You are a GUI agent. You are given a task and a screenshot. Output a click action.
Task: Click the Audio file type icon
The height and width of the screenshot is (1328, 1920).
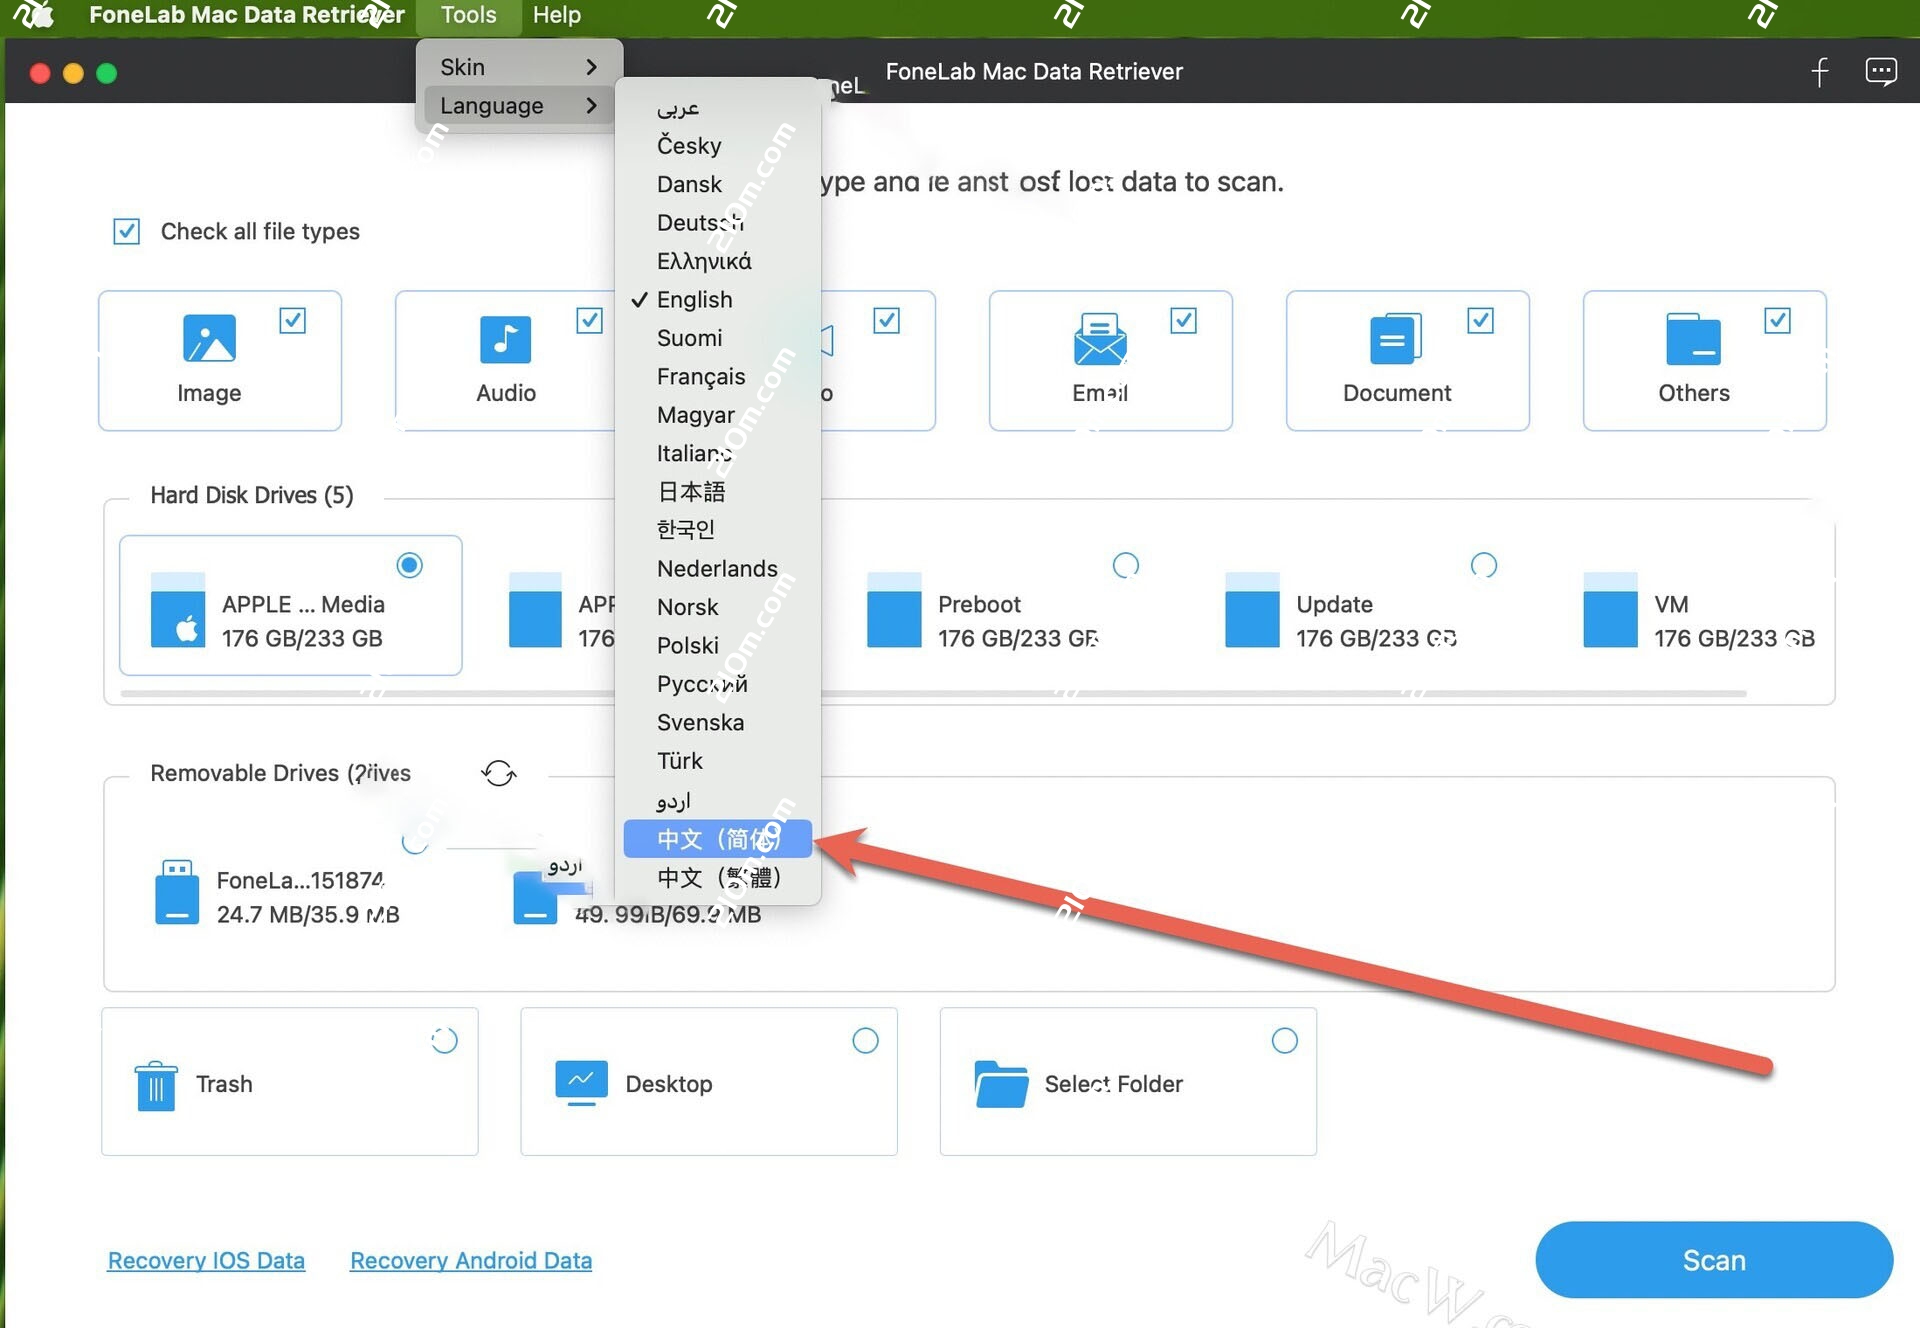click(505, 340)
